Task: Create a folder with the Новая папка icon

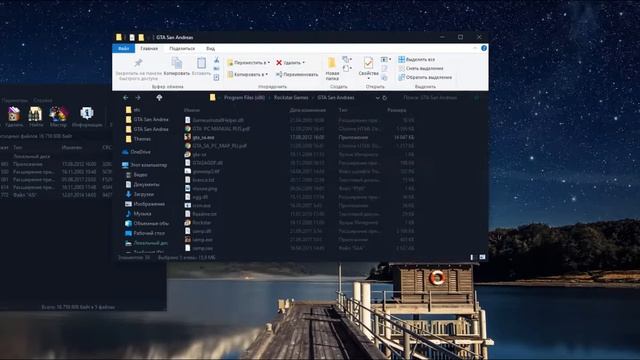Action: click(x=331, y=63)
